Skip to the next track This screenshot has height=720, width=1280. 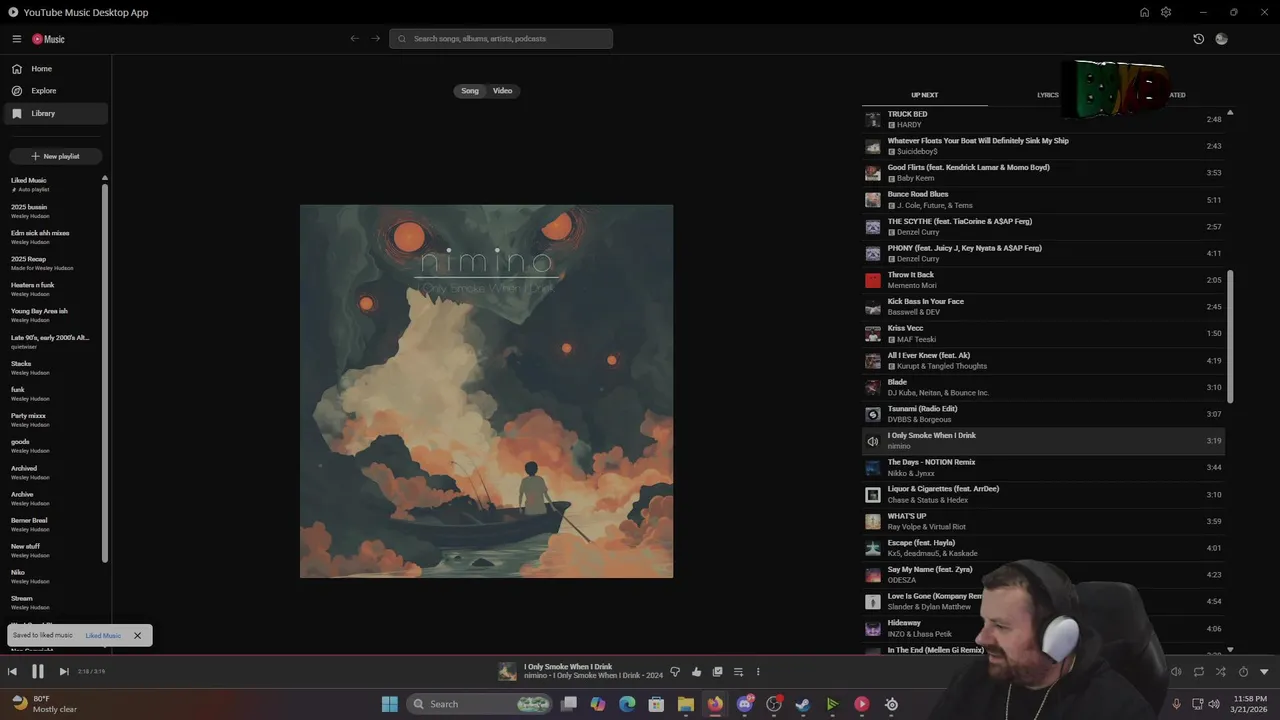(63, 672)
